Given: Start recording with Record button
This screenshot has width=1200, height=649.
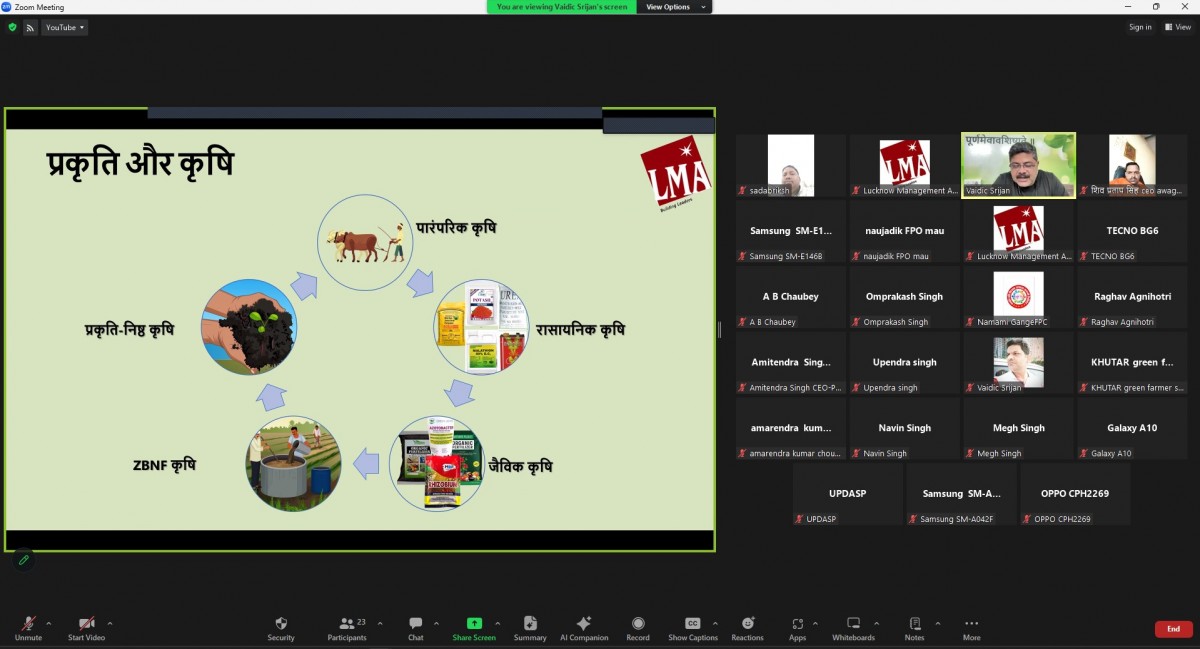Looking at the screenshot, I should click(x=638, y=628).
